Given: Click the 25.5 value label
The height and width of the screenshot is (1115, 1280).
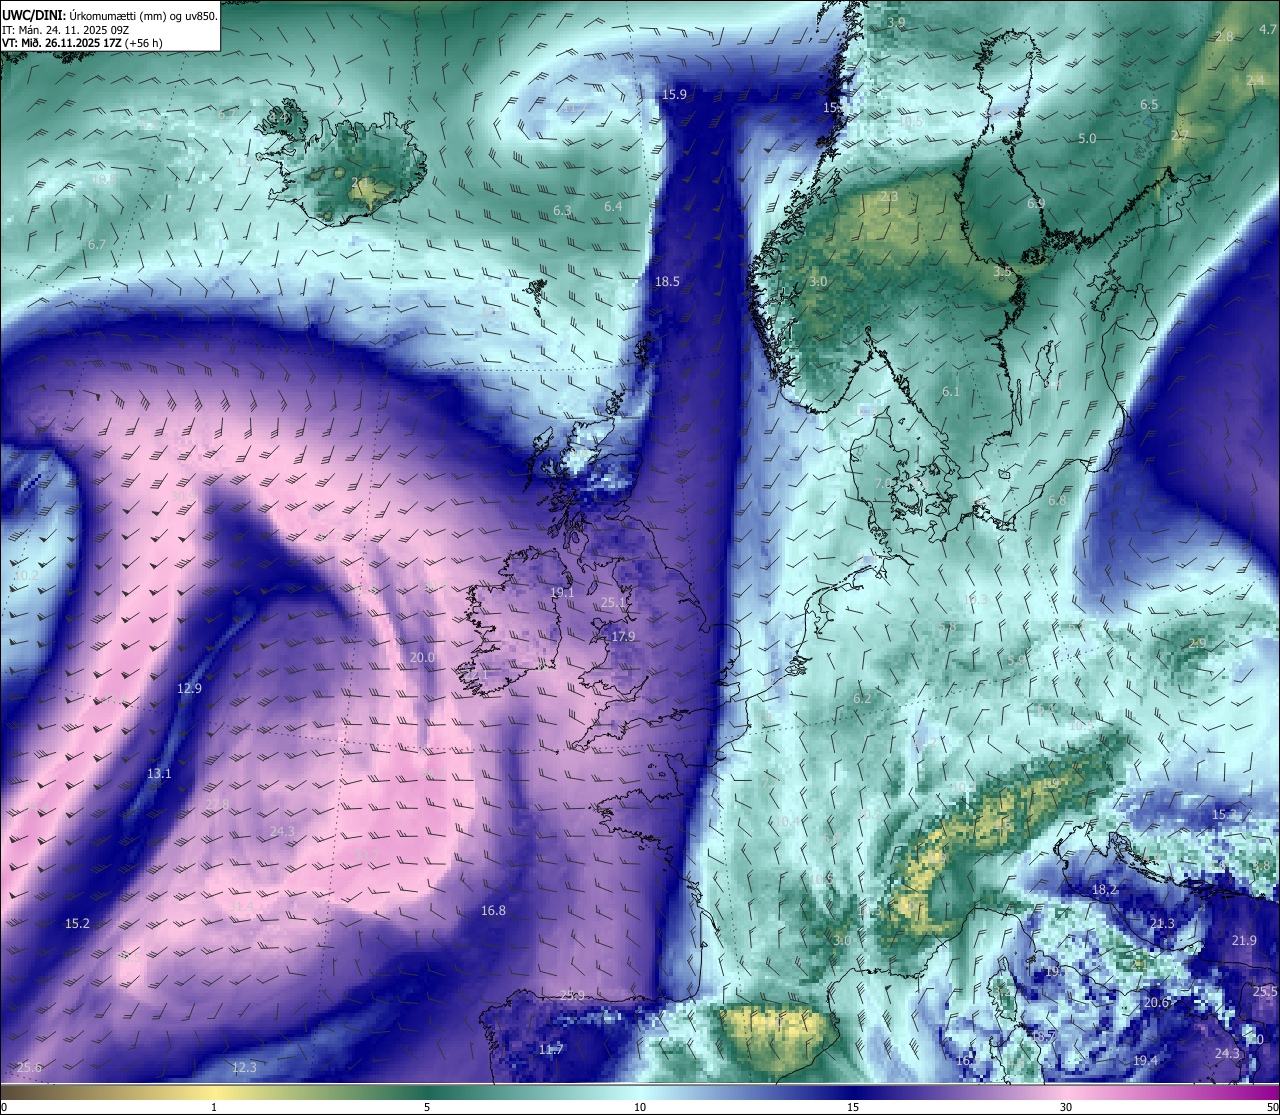Looking at the screenshot, I should (x=1265, y=992).
